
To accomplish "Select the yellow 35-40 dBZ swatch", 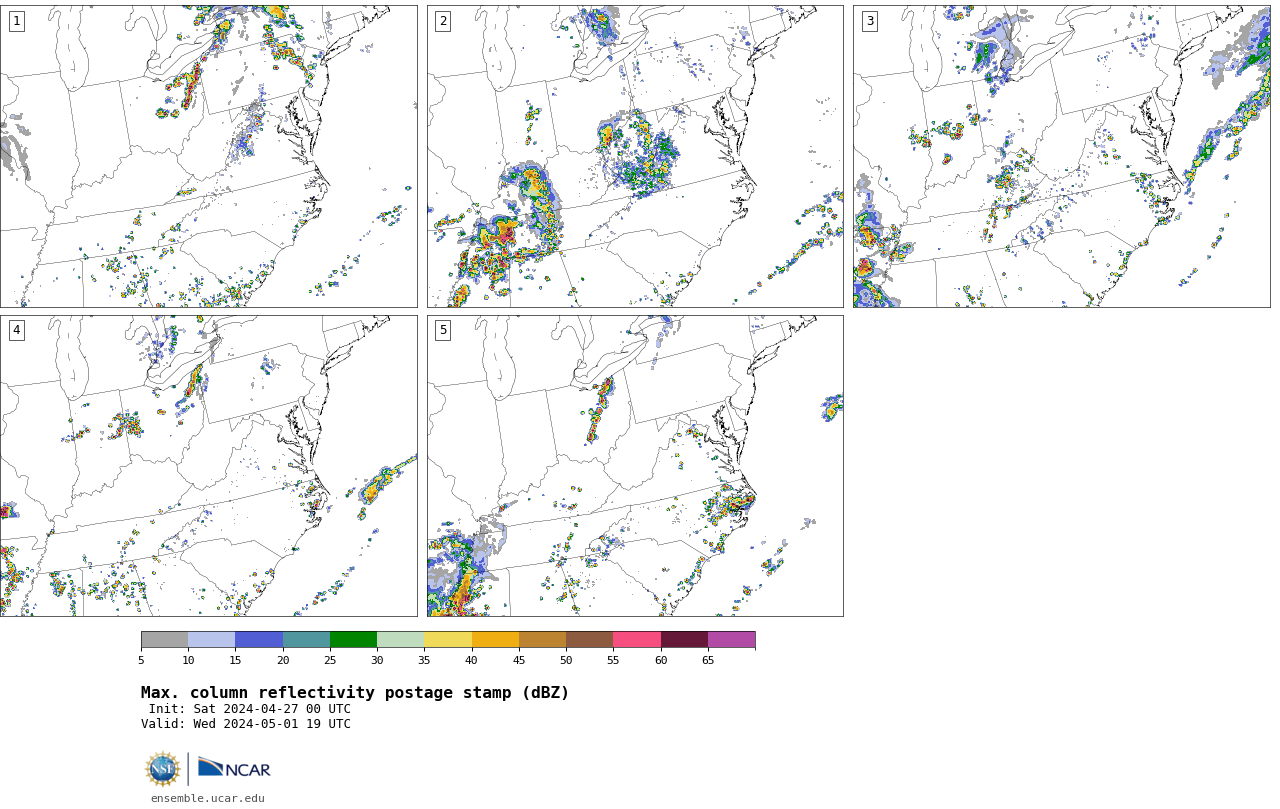I will (x=448, y=640).
